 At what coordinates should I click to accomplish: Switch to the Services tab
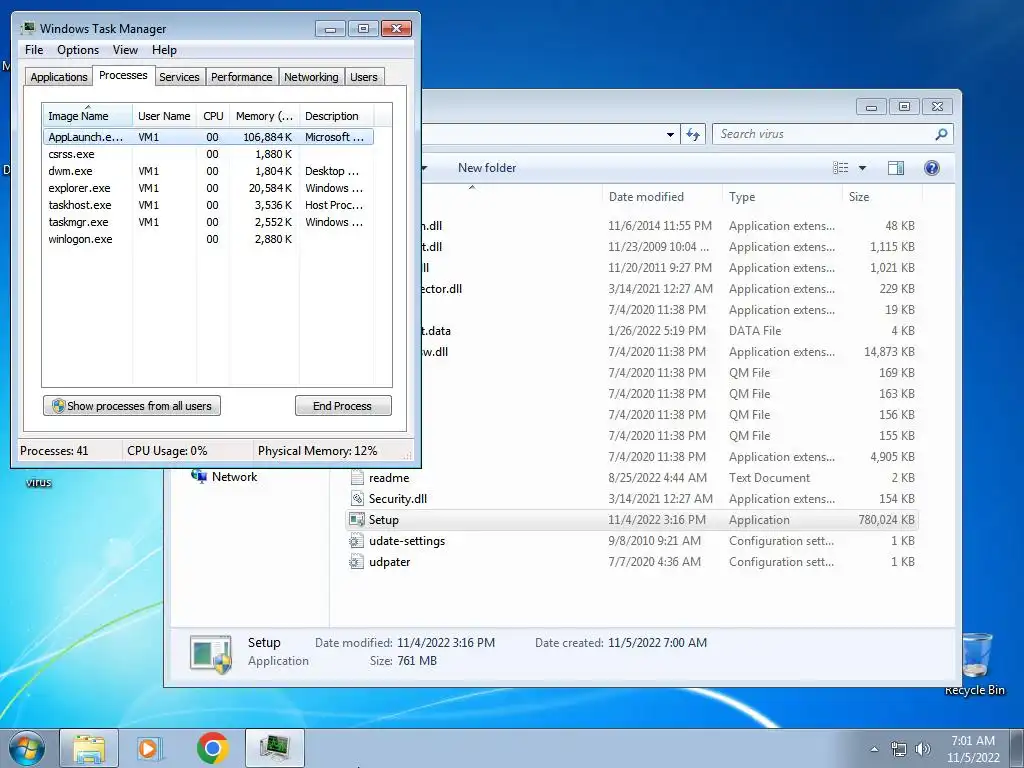[x=179, y=77]
